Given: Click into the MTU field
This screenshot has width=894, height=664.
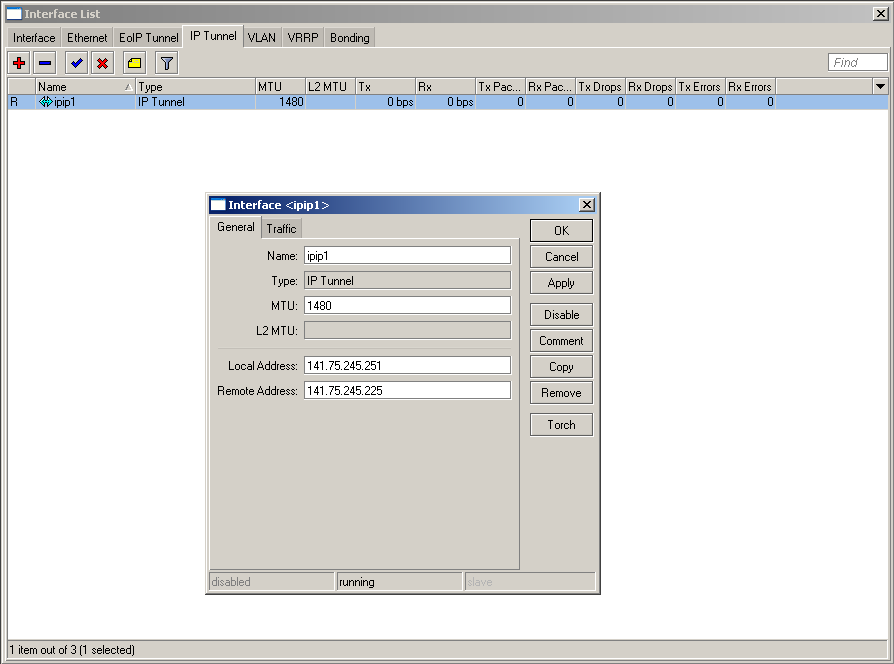Looking at the screenshot, I should click(407, 305).
